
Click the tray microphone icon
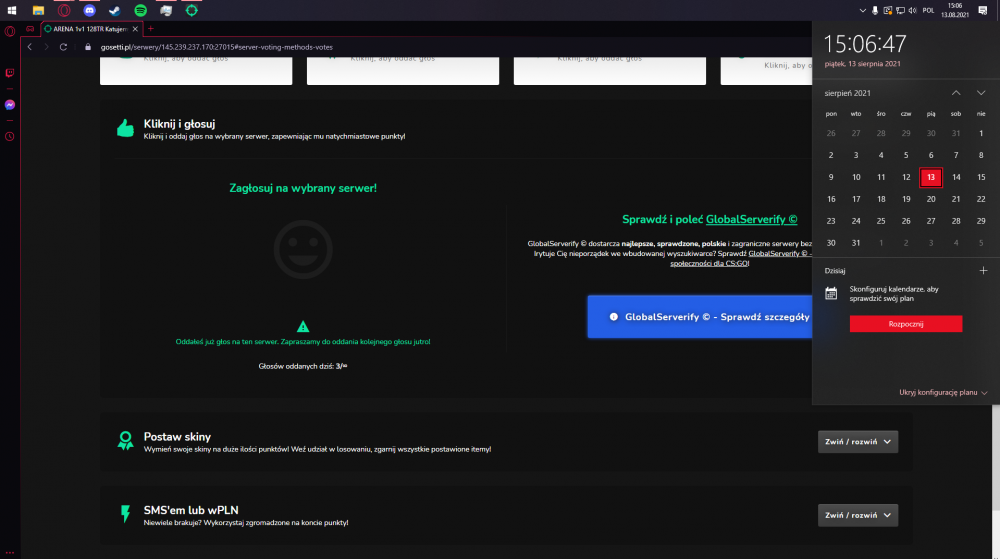click(875, 10)
